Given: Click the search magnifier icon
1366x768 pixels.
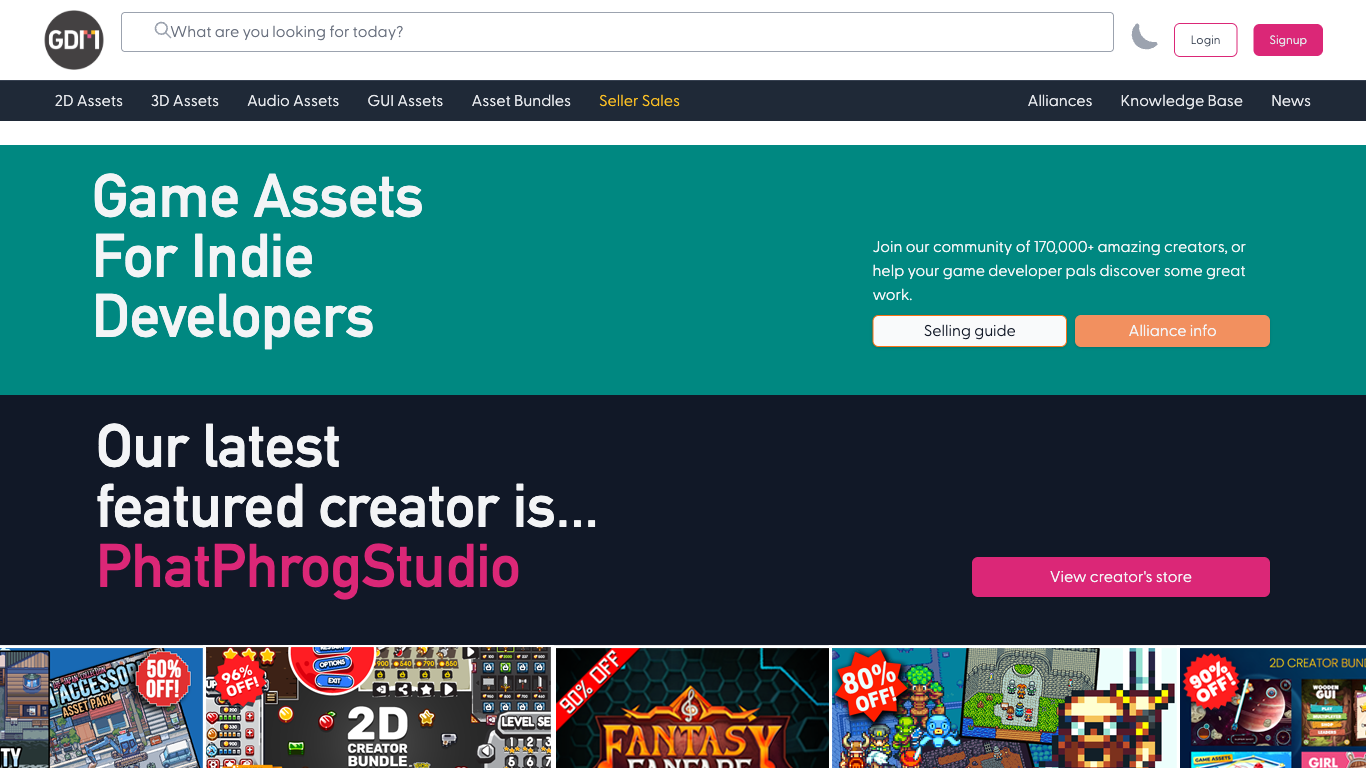Looking at the screenshot, I should coord(162,30).
